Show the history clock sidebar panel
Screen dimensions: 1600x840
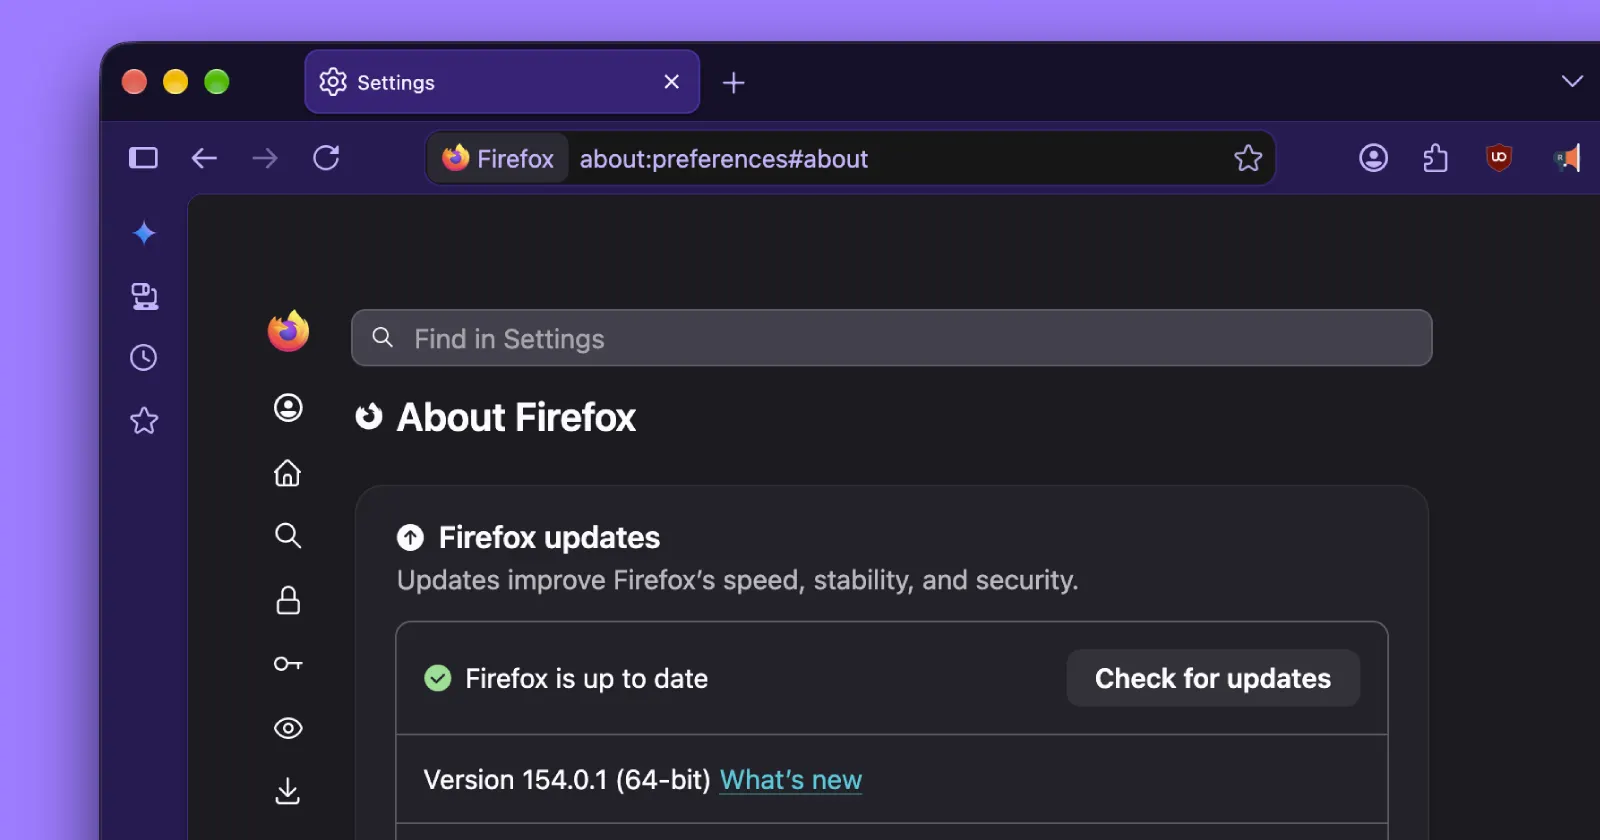click(144, 358)
